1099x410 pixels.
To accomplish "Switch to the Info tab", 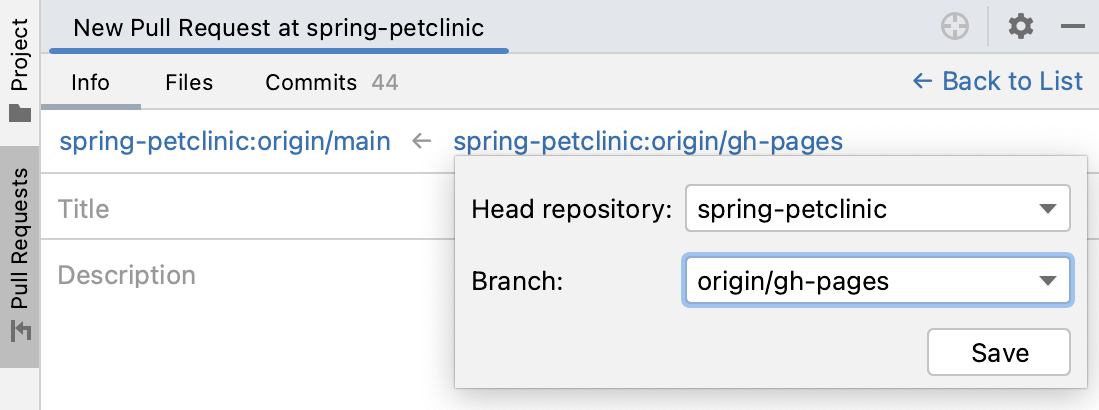I will click(x=90, y=83).
